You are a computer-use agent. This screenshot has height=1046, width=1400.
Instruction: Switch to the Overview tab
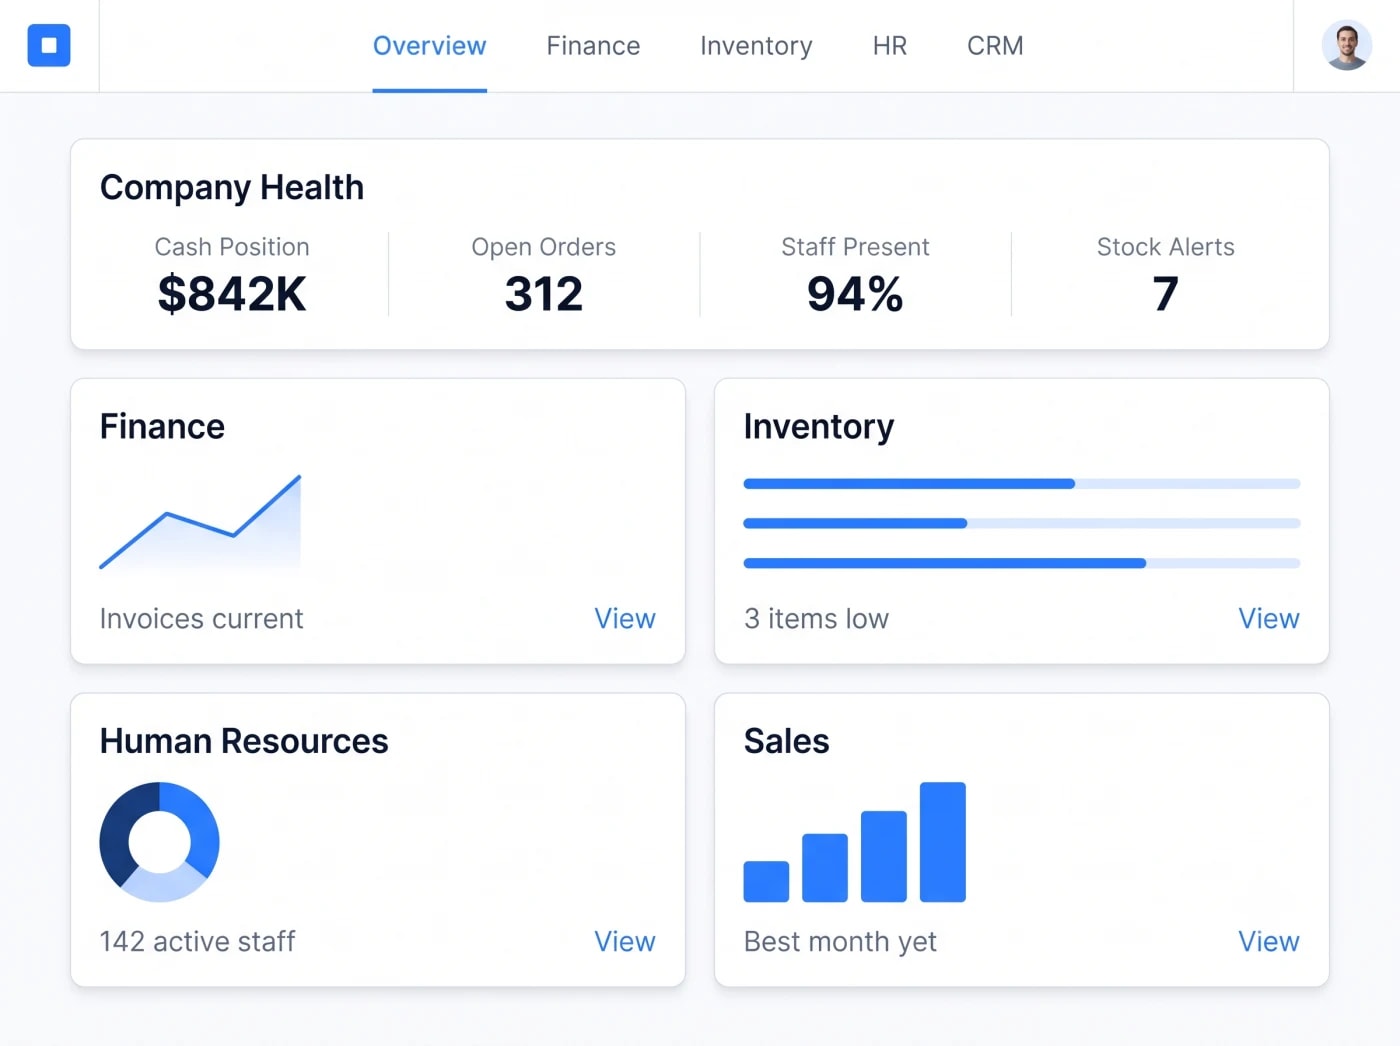click(x=430, y=46)
